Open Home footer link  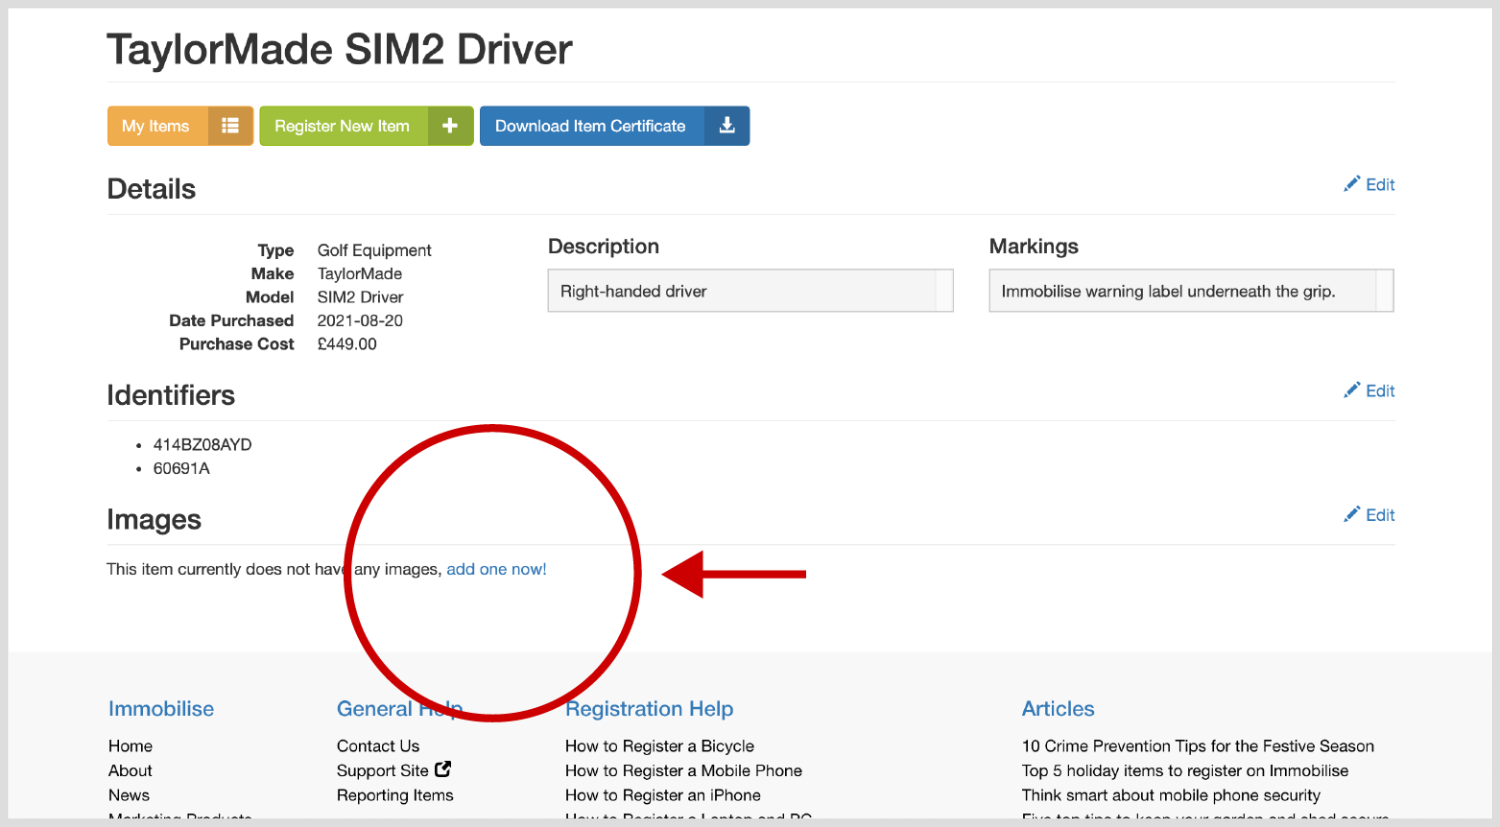pyautogui.click(x=130, y=746)
